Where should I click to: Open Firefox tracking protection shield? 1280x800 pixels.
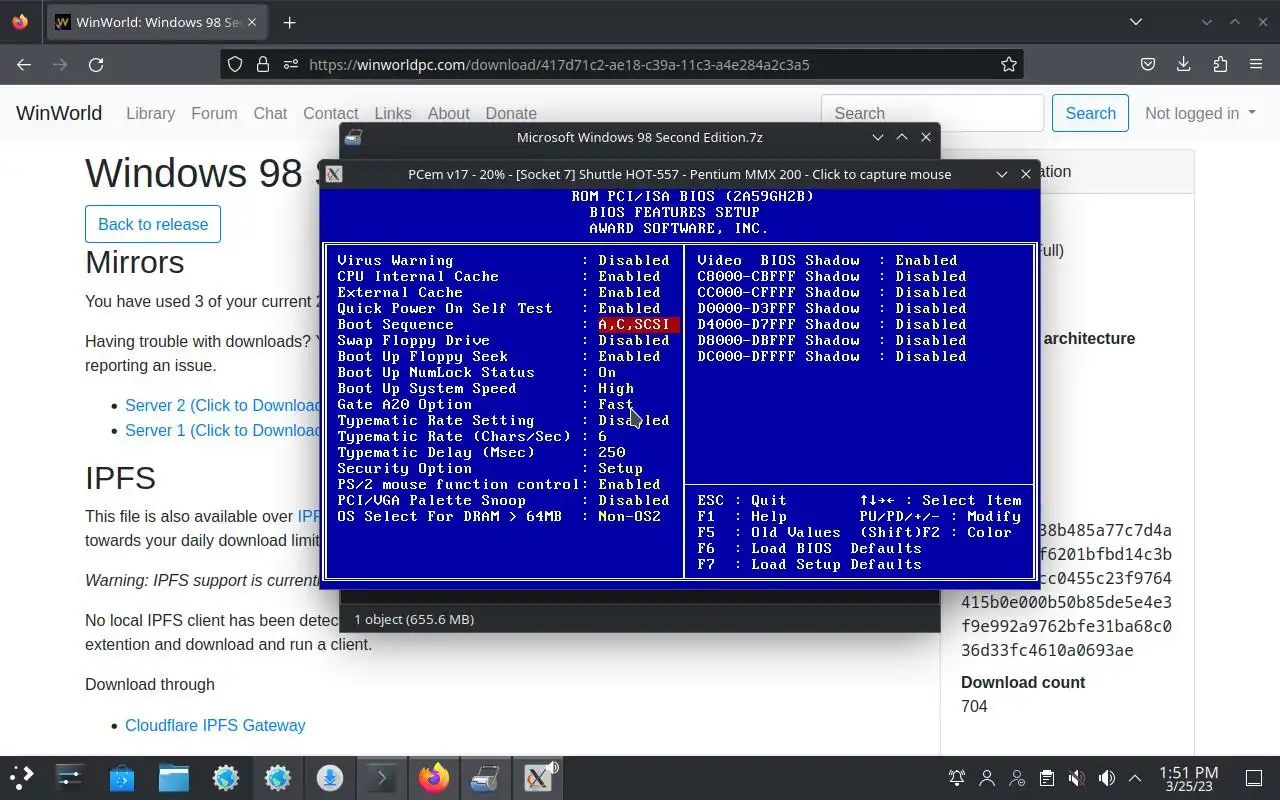click(235, 64)
